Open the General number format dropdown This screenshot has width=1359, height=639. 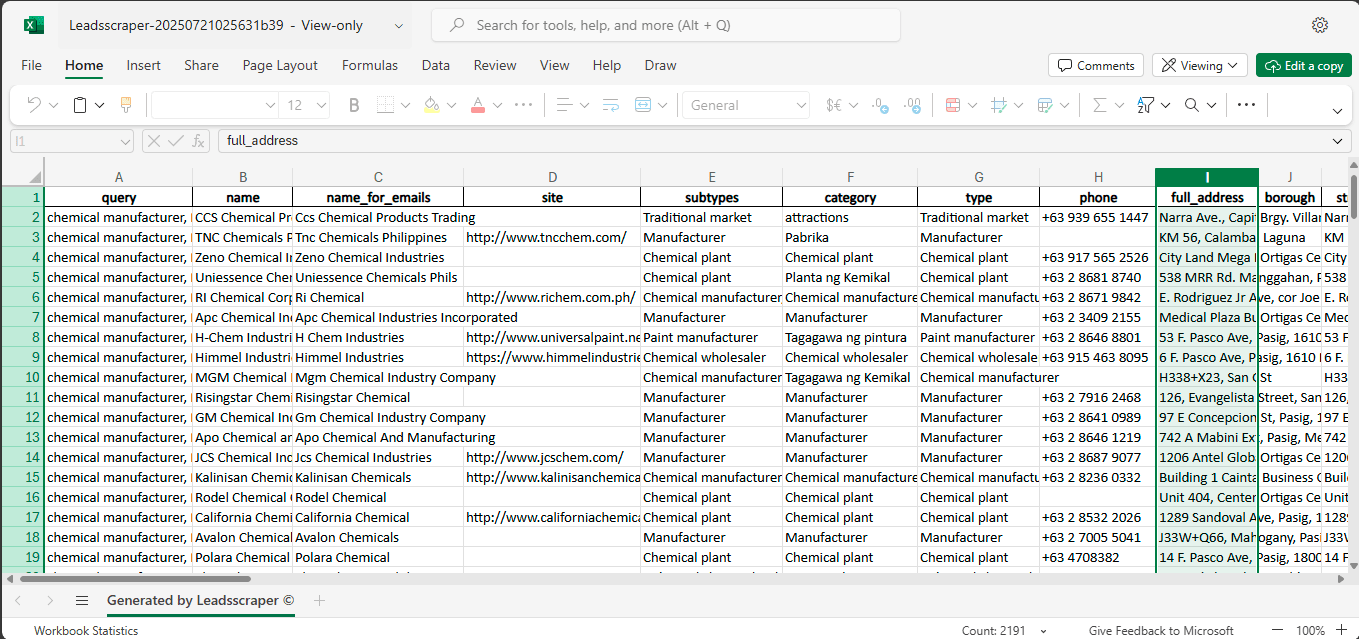tap(746, 105)
